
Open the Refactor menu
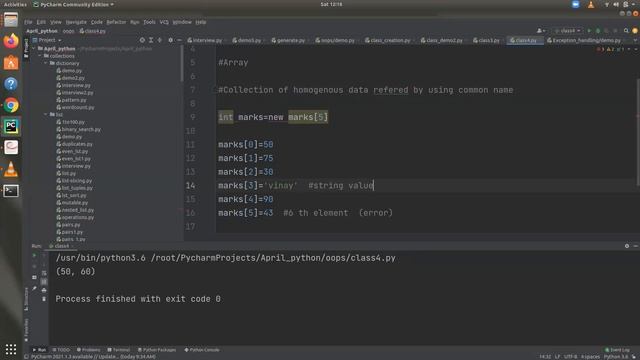pyautogui.click(x=116, y=22)
